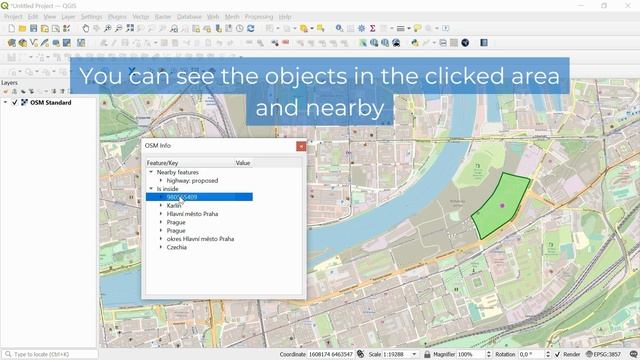Screen dimensions: 640x360
Task: Save project with floppy disk icon
Action: (33, 28)
